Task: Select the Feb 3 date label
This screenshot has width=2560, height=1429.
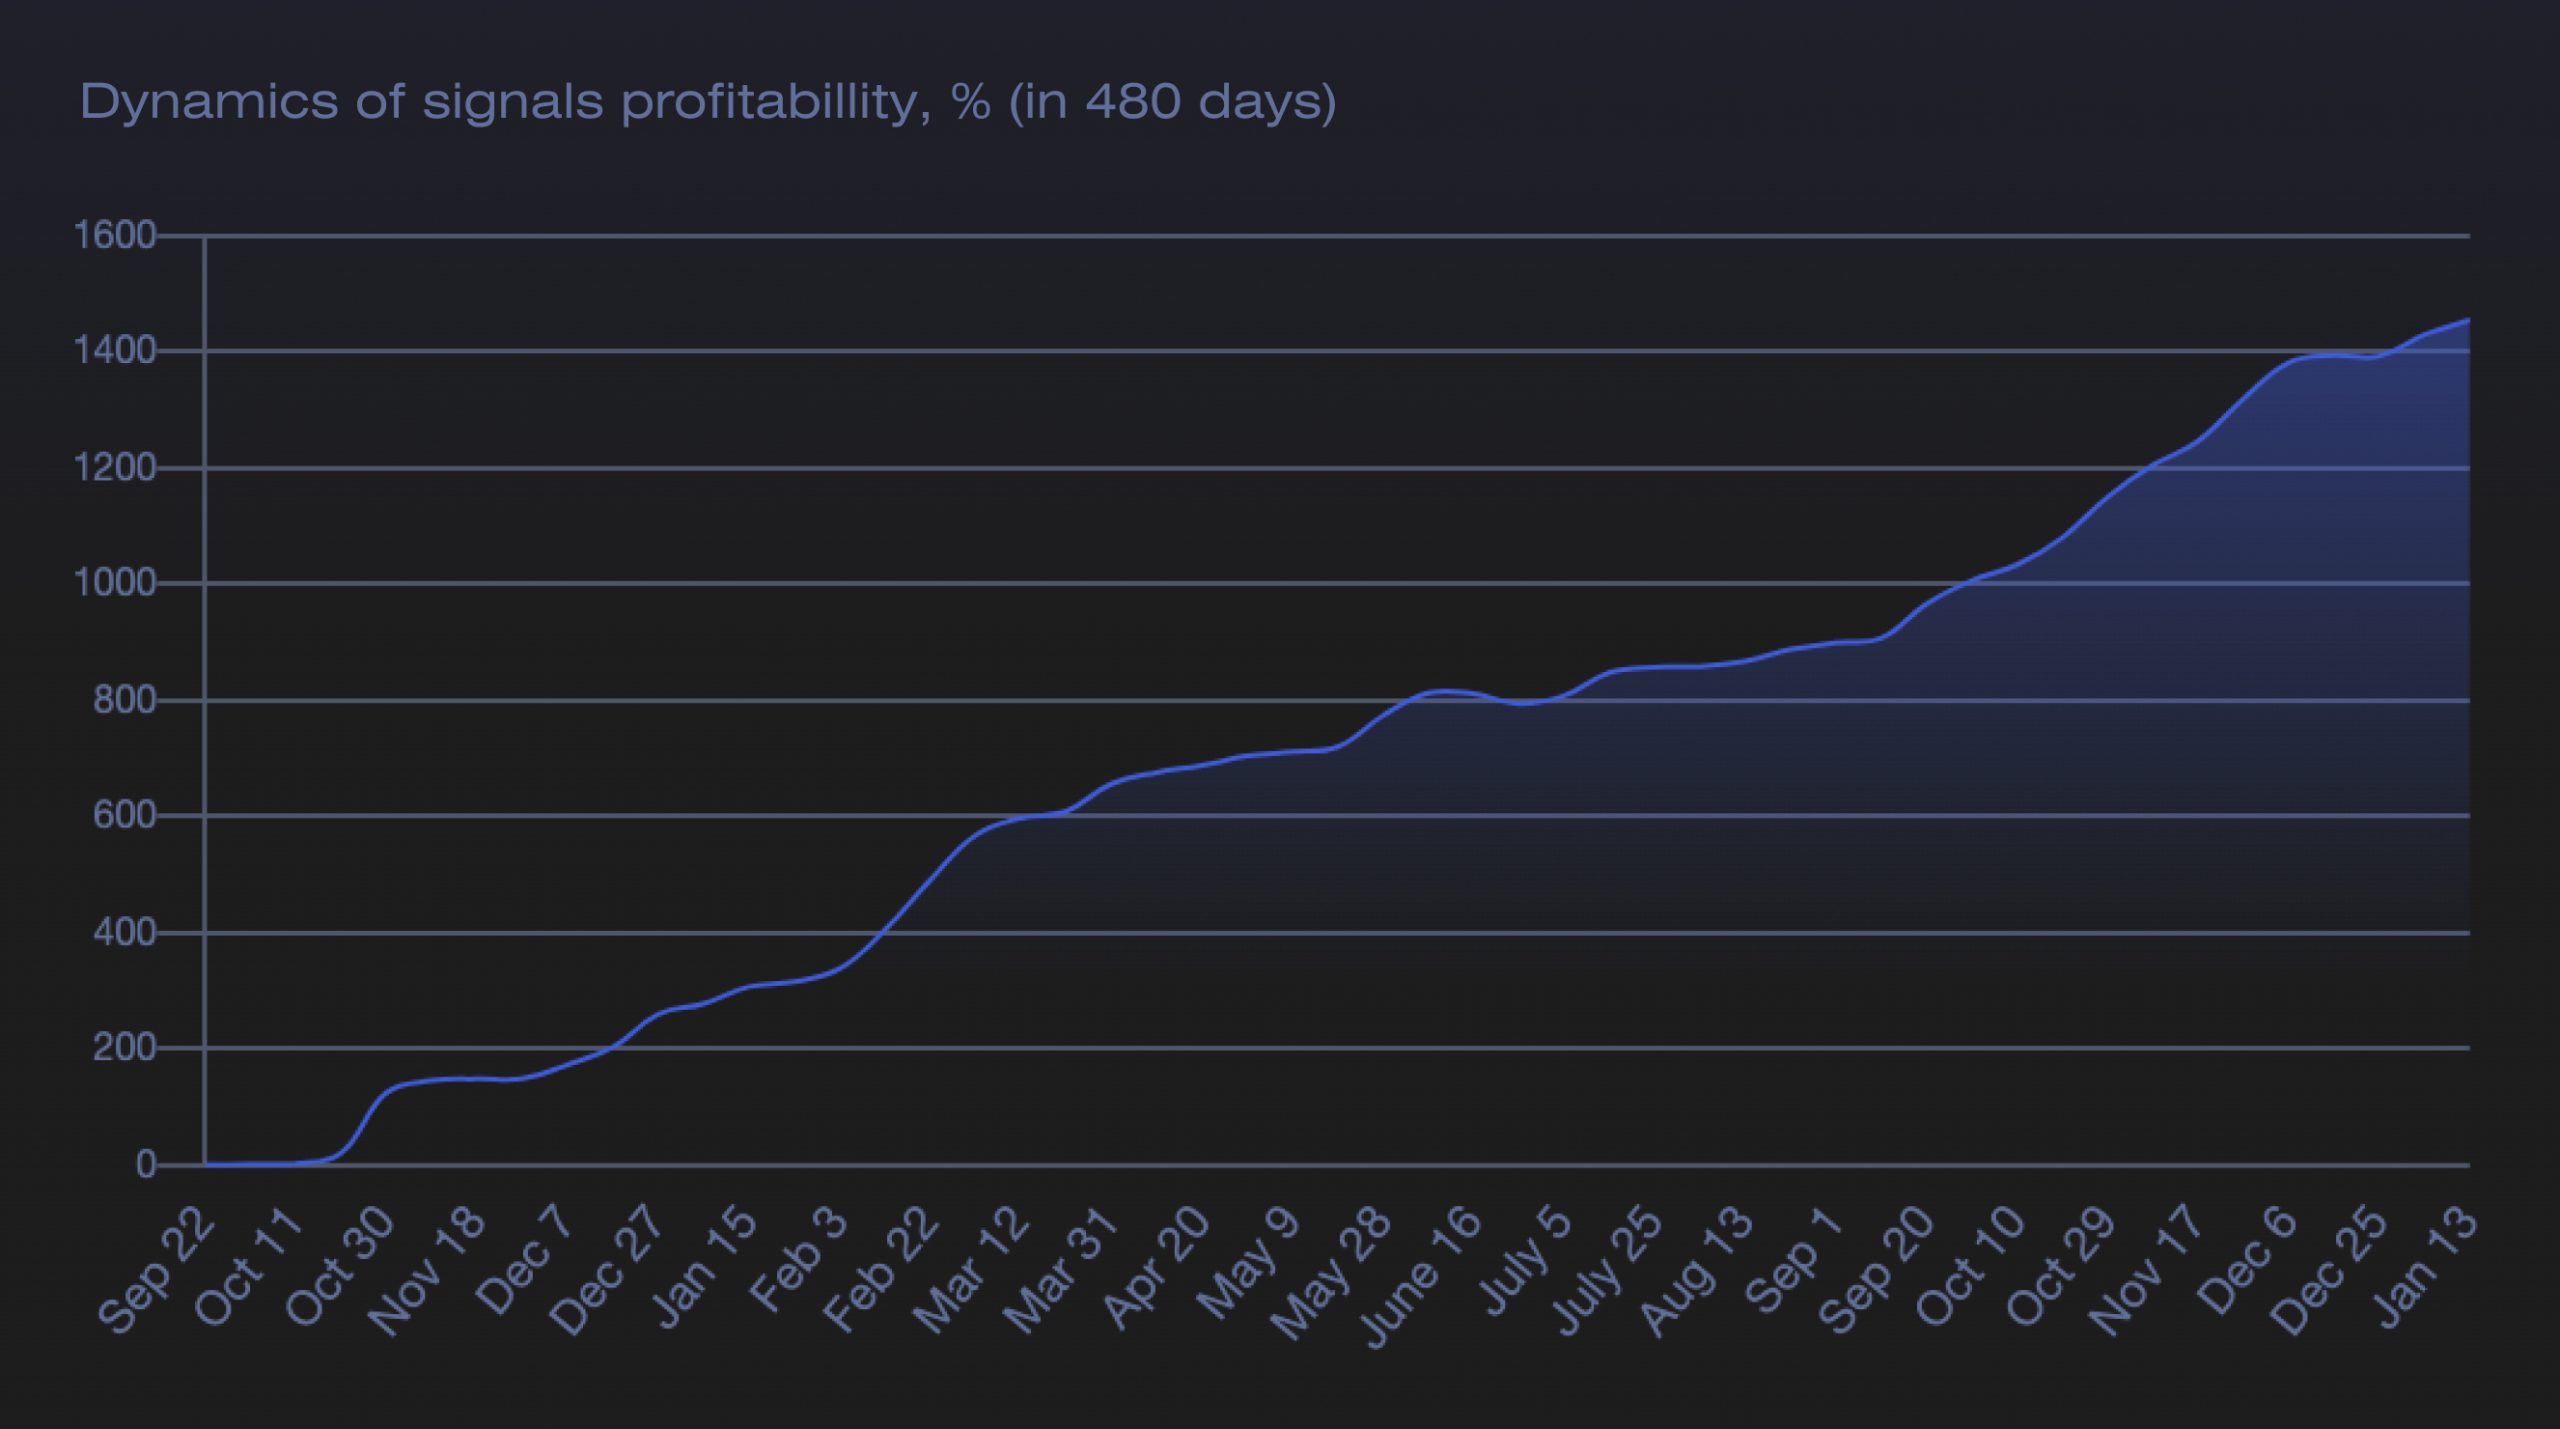Action: [799, 1260]
